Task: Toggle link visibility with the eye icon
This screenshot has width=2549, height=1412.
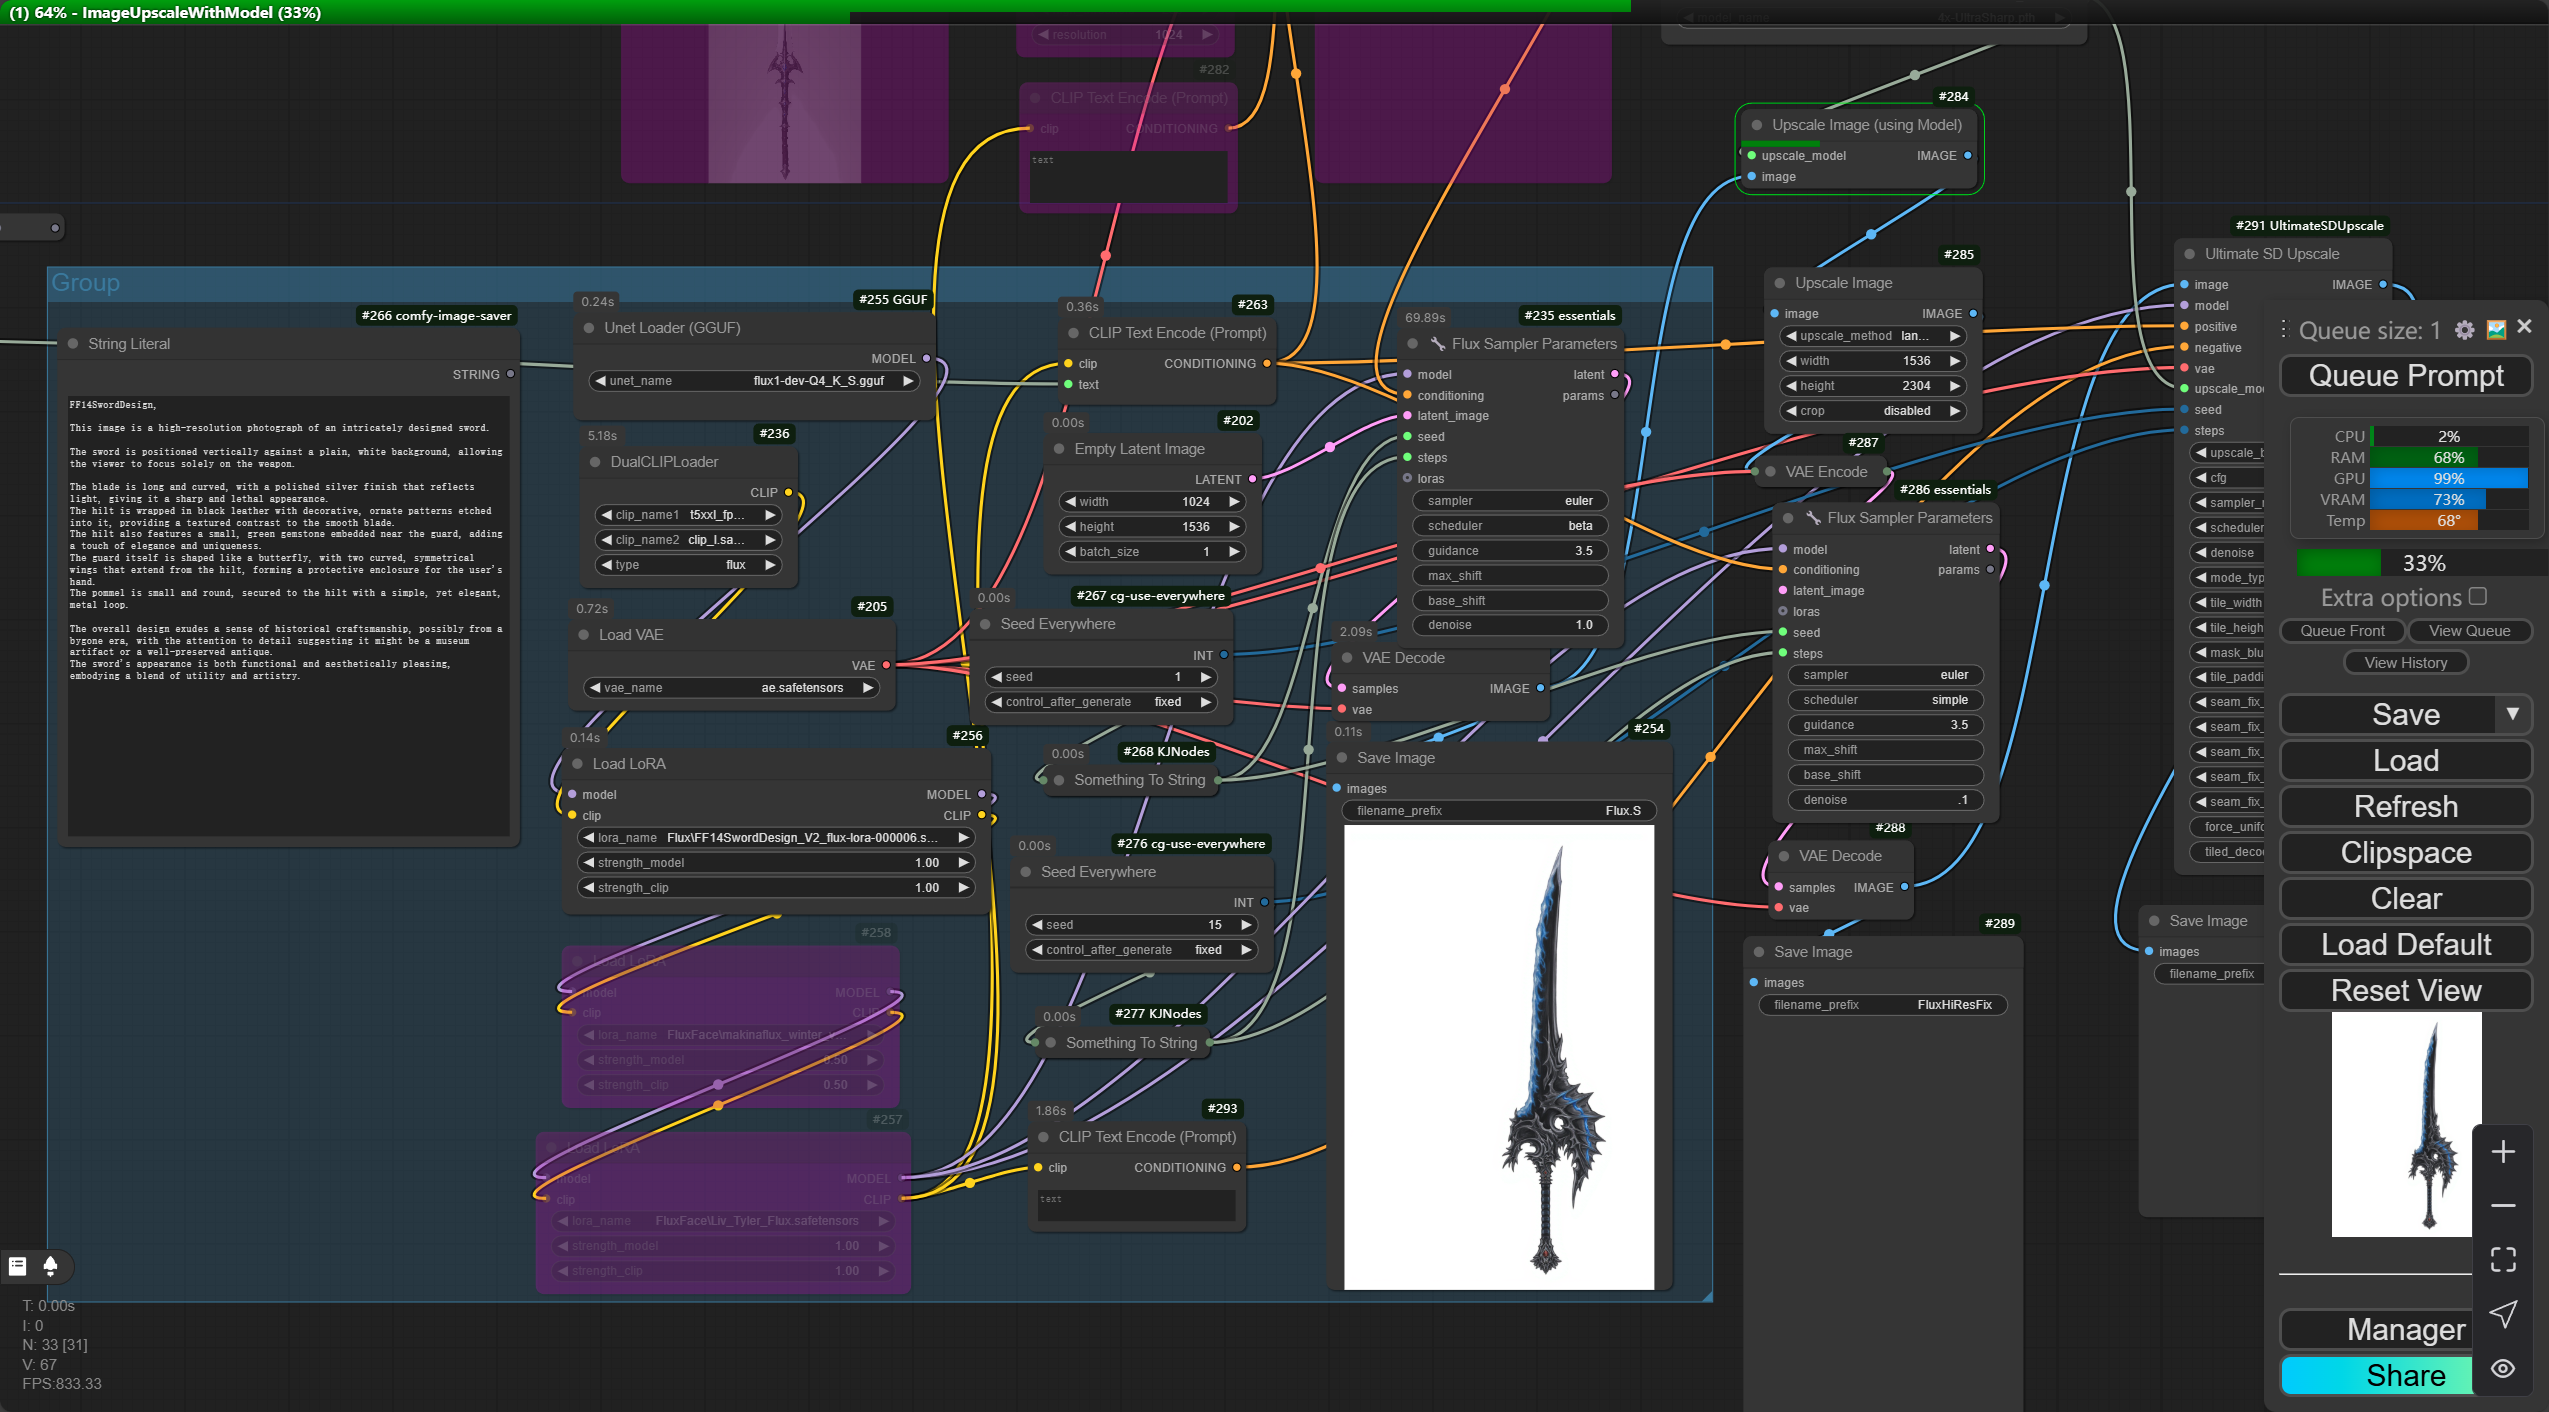Action: tap(2503, 1369)
